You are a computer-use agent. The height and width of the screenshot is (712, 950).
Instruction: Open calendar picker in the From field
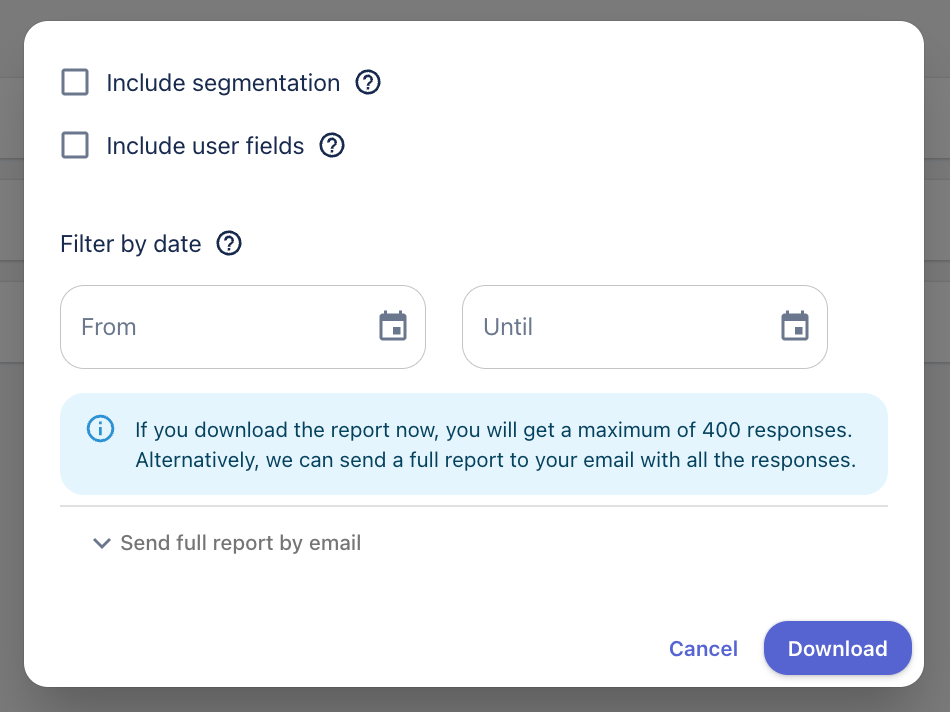393,326
